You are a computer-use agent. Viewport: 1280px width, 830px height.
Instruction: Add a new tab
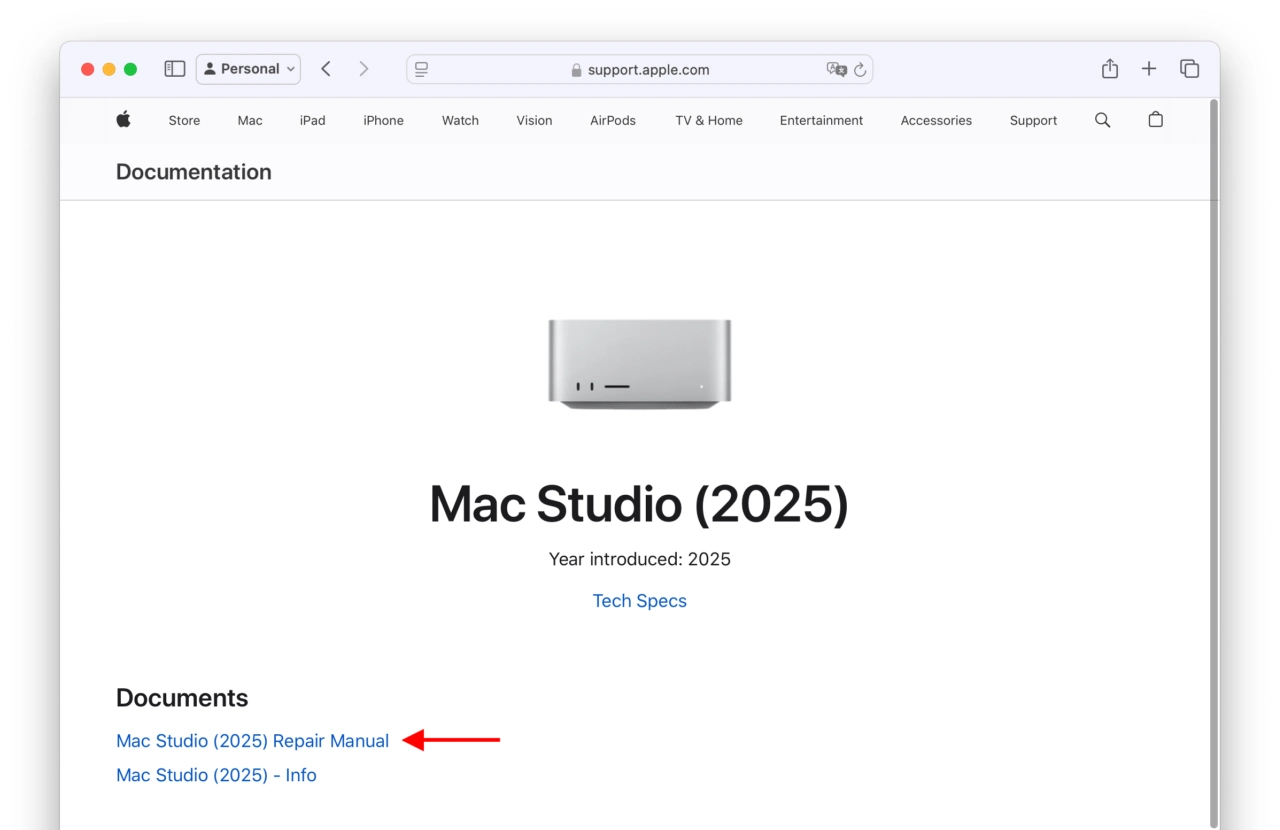(1149, 68)
